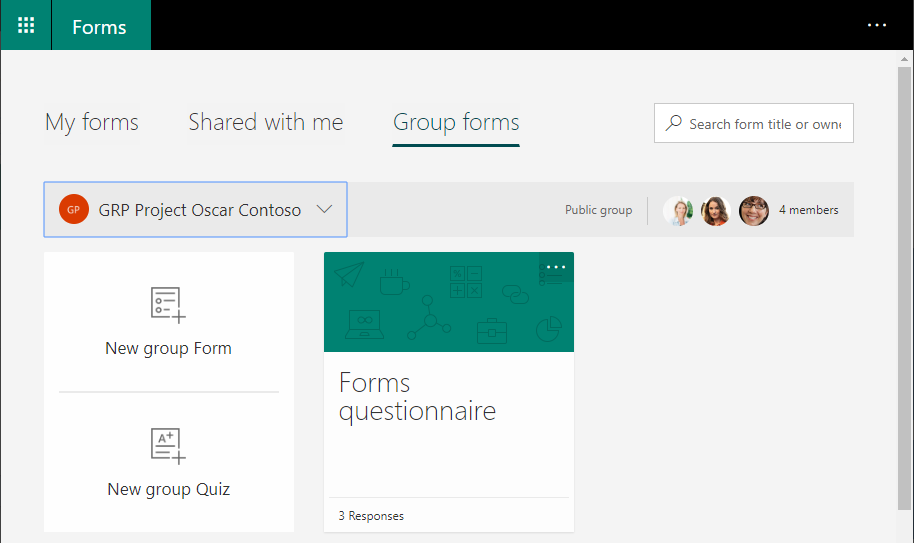This screenshot has height=543, width=914.
Task: Click the Forms app title link
Action: 99,26
